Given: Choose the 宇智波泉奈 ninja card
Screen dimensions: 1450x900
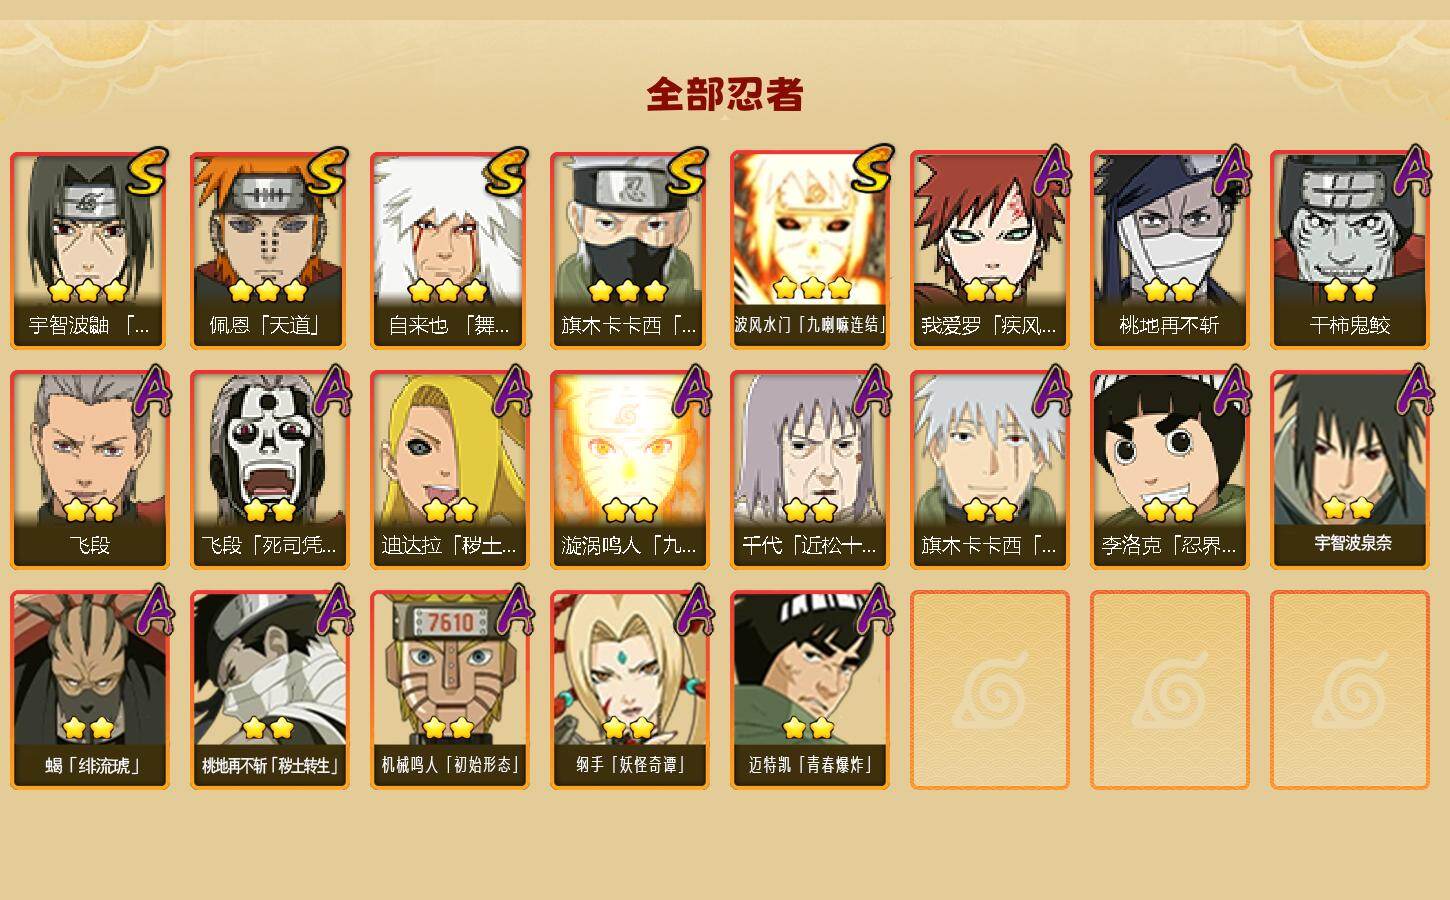Looking at the screenshot, I should (1349, 470).
